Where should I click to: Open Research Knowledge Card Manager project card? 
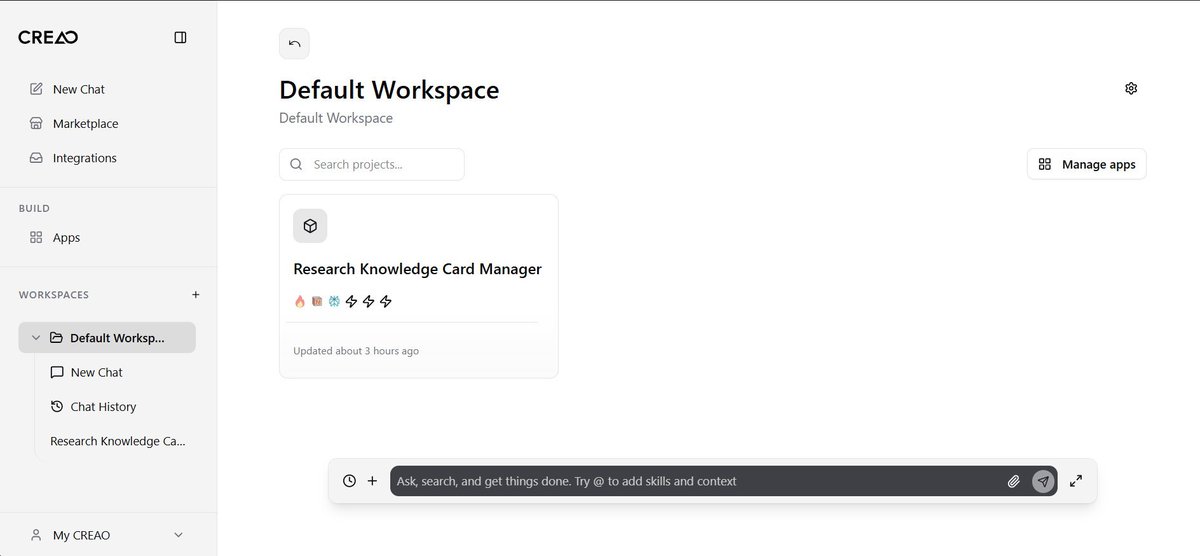pos(419,286)
